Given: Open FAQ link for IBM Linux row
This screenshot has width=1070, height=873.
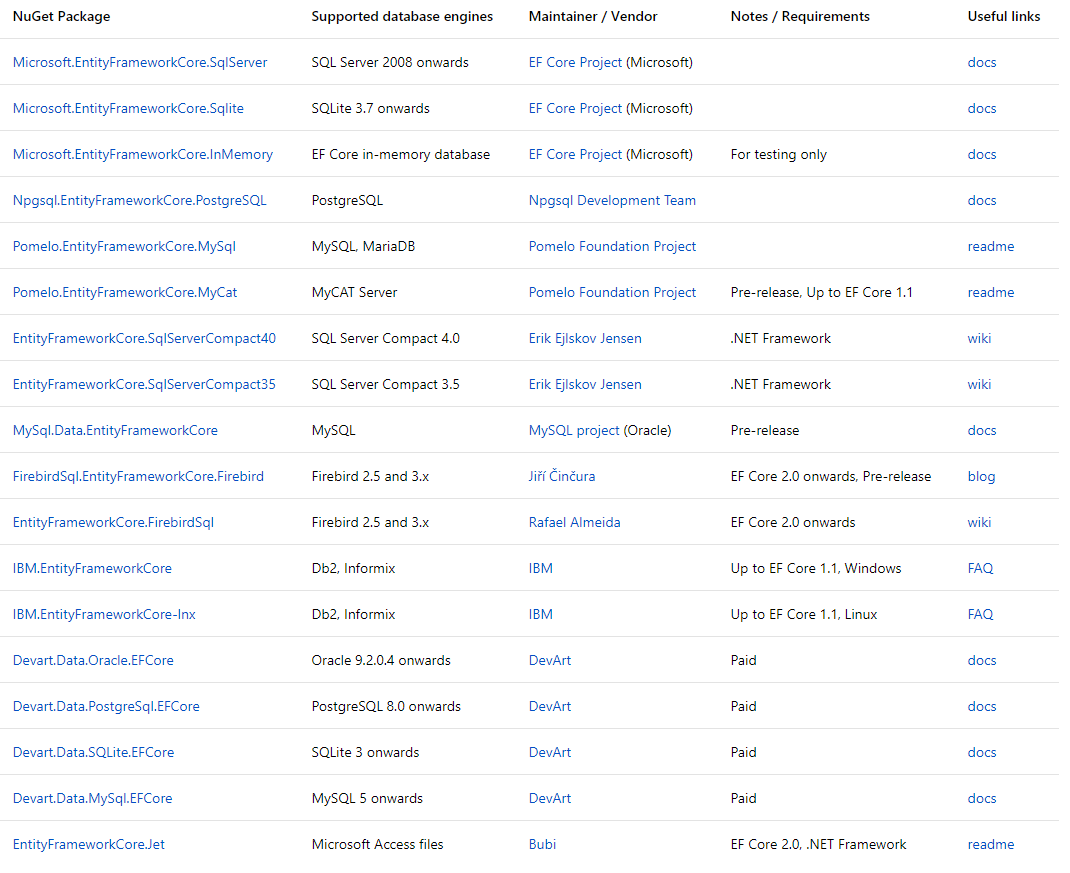Looking at the screenshot, I should [980, 614].
